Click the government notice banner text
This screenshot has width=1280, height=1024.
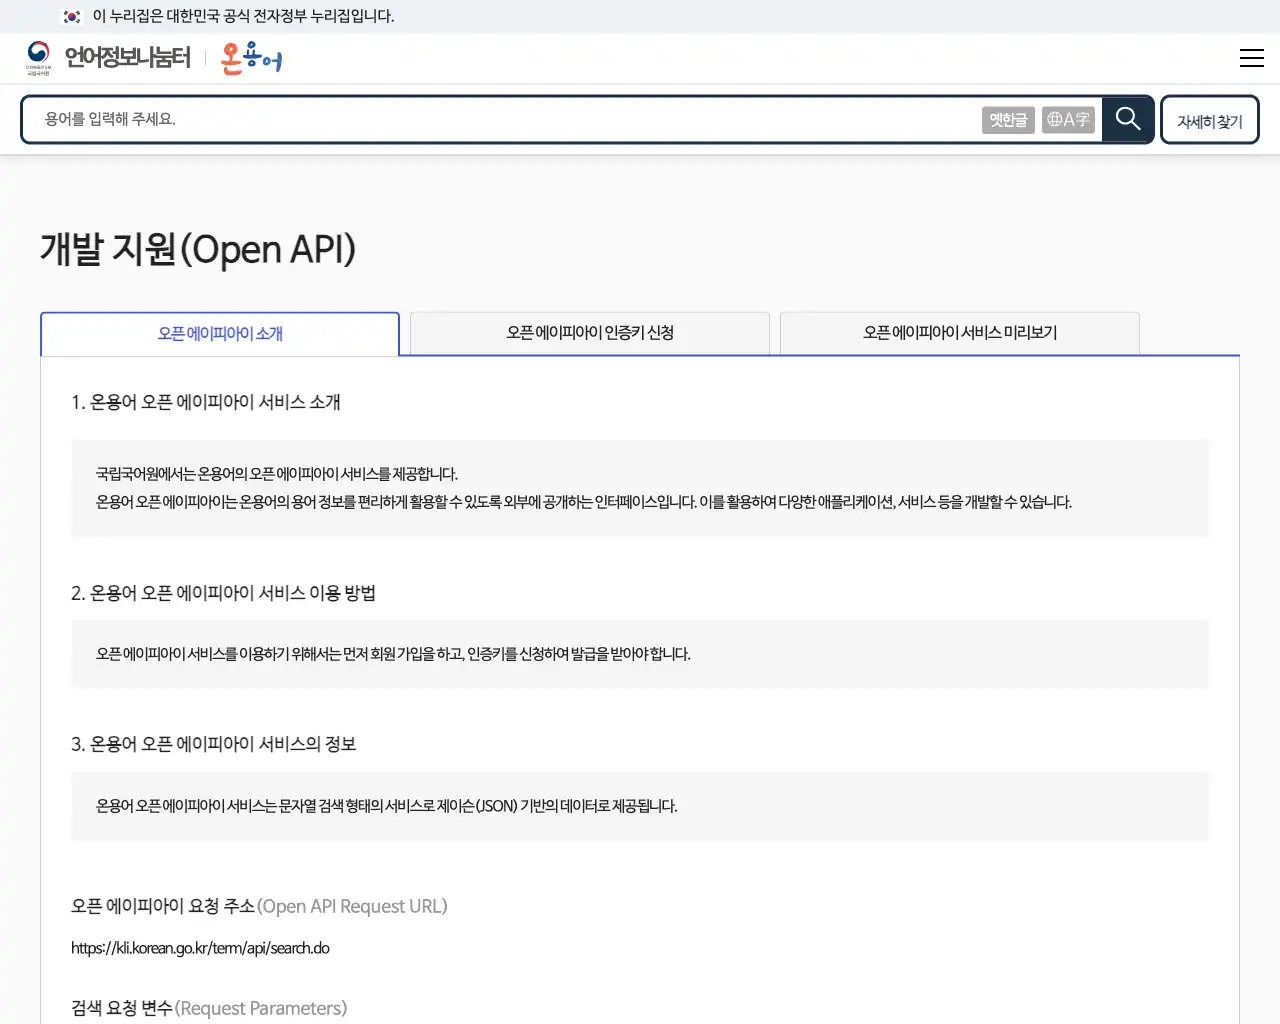pyautogui.click(x=240, y=17)
